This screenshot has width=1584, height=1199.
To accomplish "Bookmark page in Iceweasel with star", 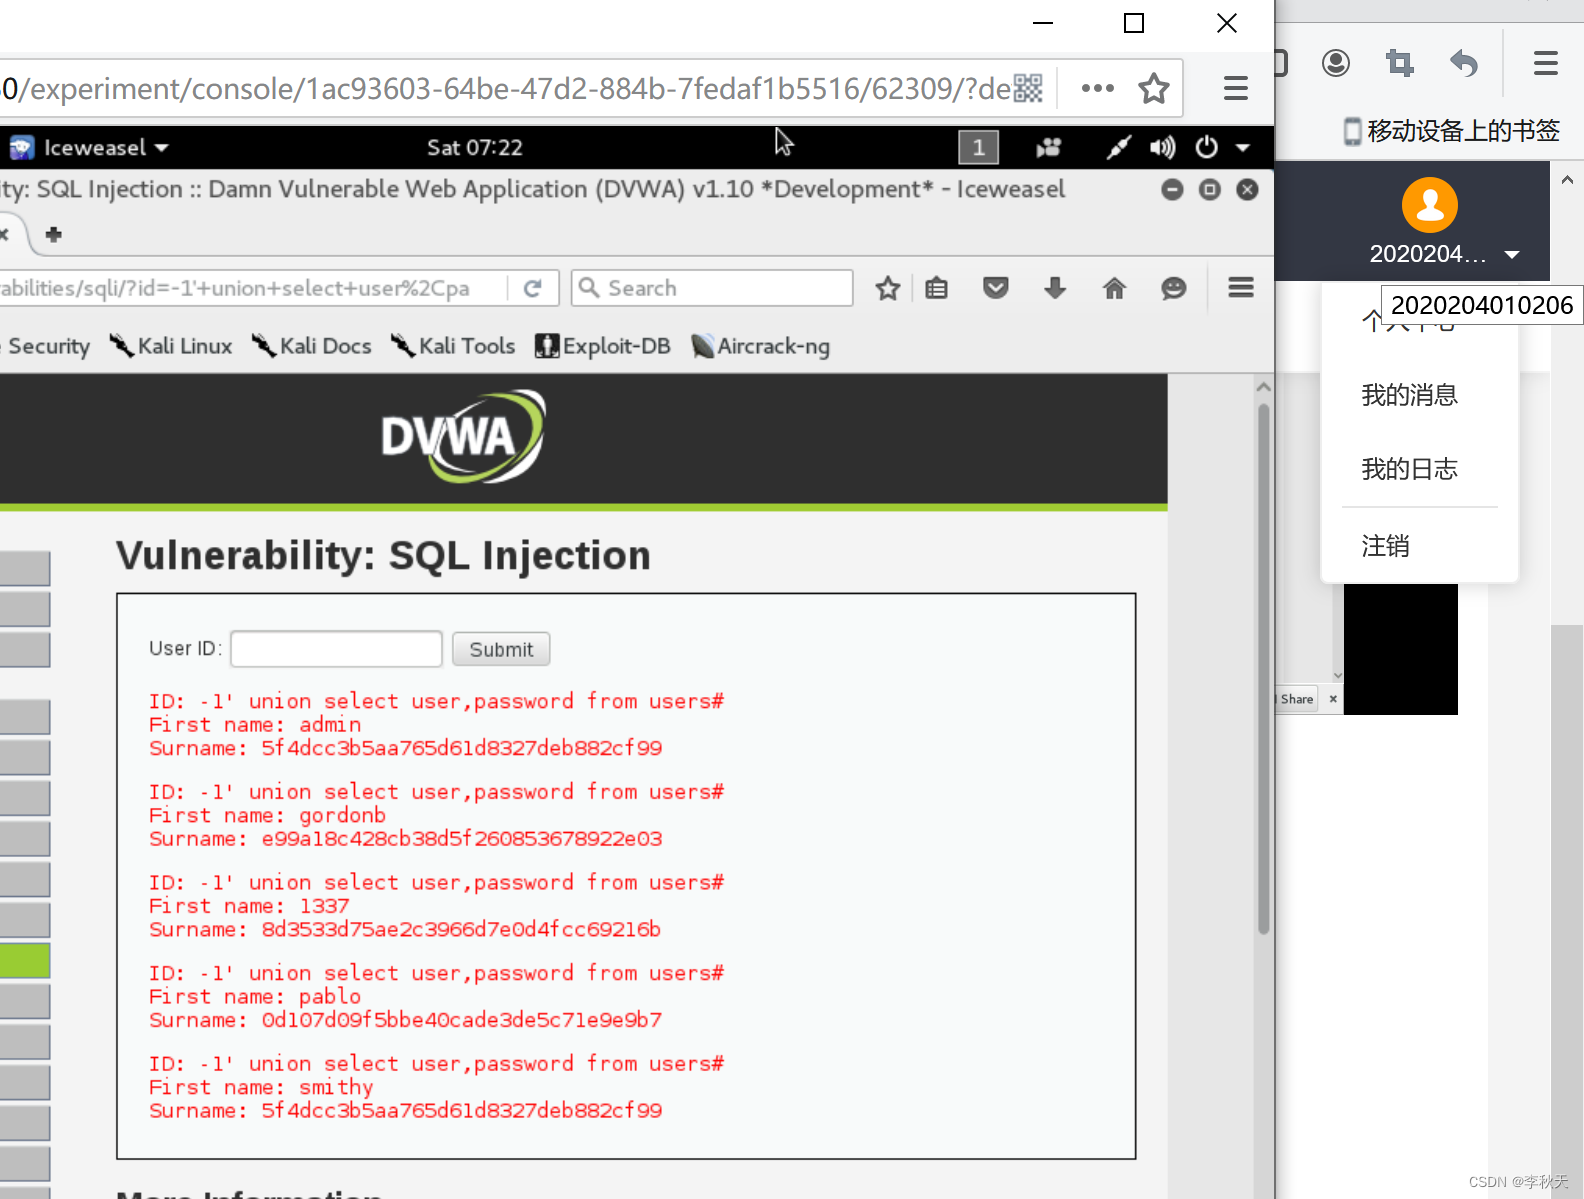I will 888,288.
